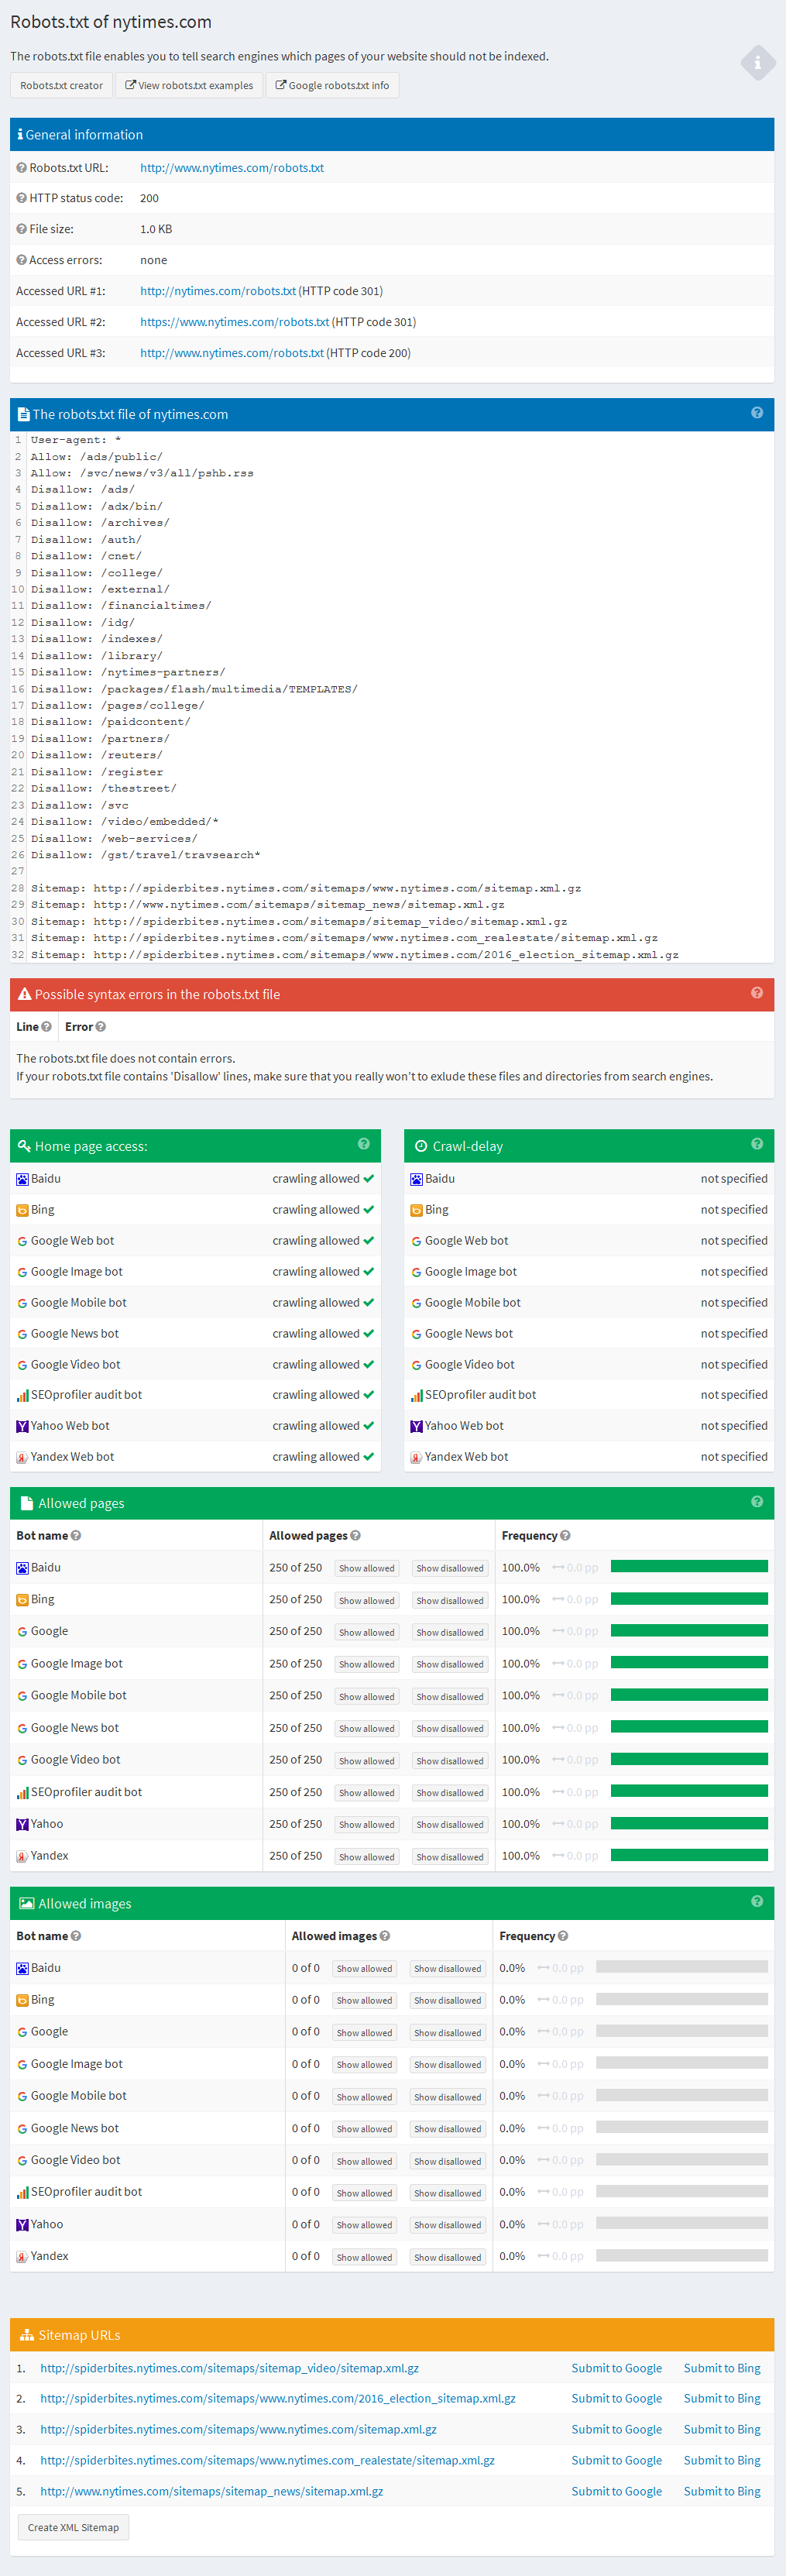Open help icon in robots.txt file header
Viewport: 786px width, 2576px height.
tap(757, 413)
